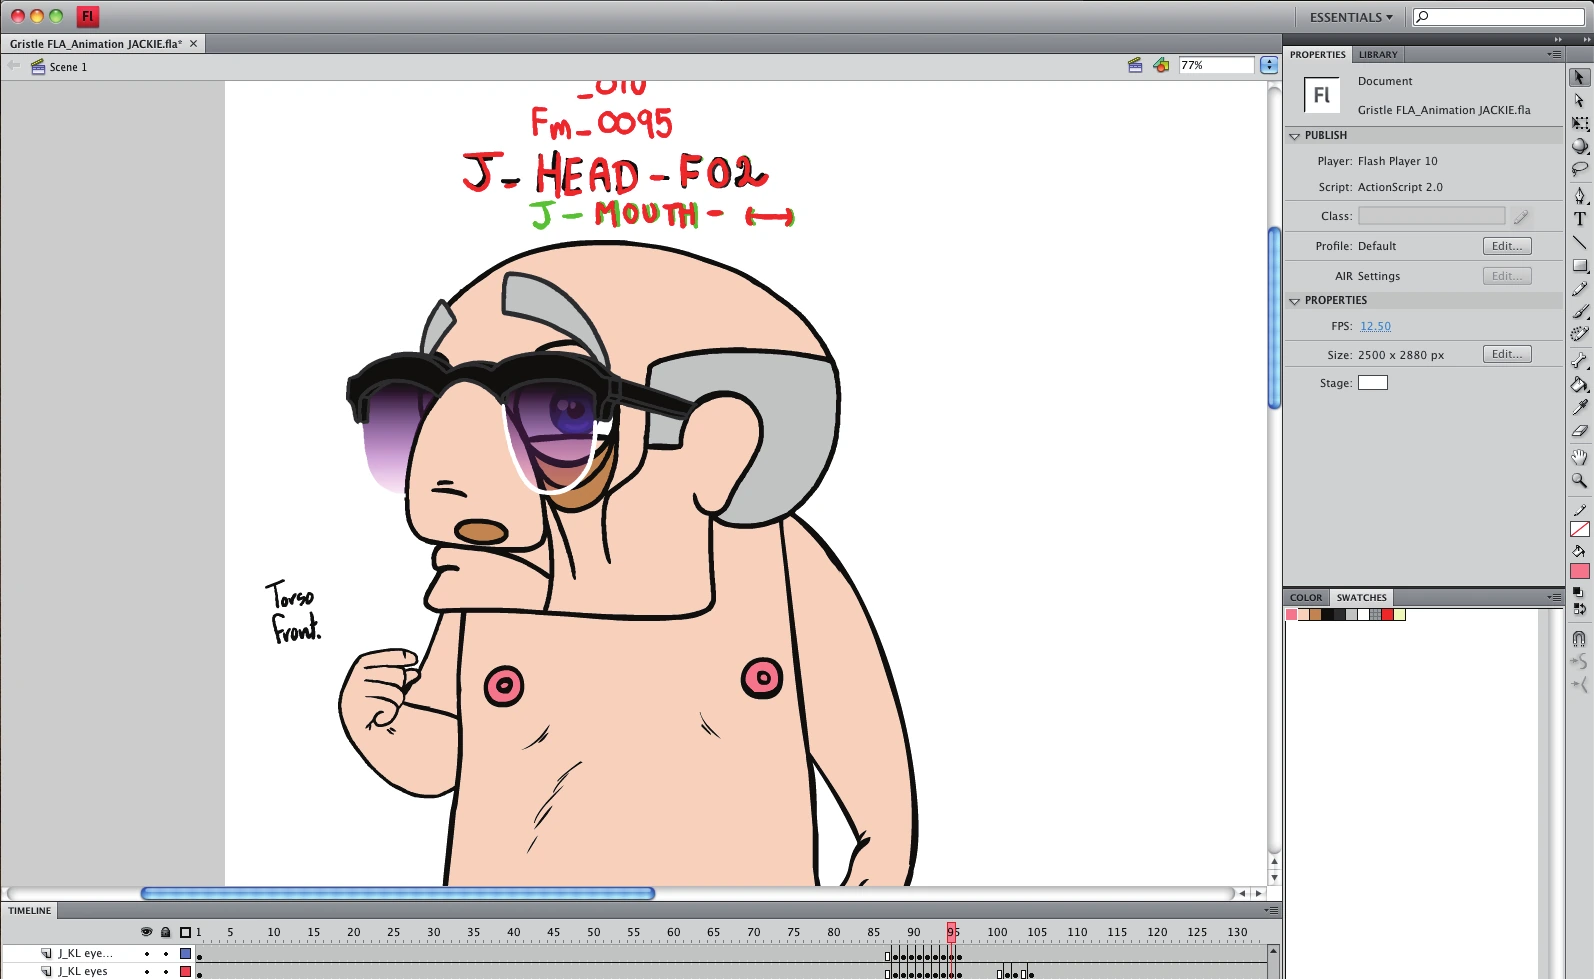Image resolution: width=1594 pixels, height=979 pixels.
Task: Choose the Pen tool
Action: pos(1580,195)
